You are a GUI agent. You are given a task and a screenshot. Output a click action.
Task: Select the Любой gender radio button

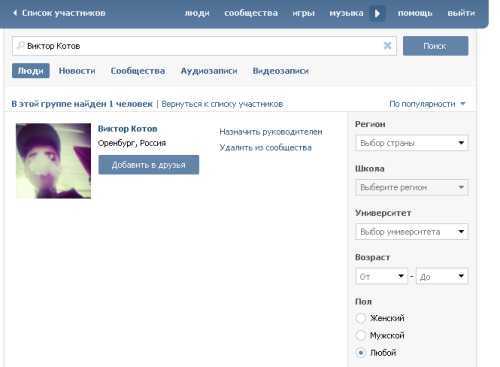click(361, 353)
